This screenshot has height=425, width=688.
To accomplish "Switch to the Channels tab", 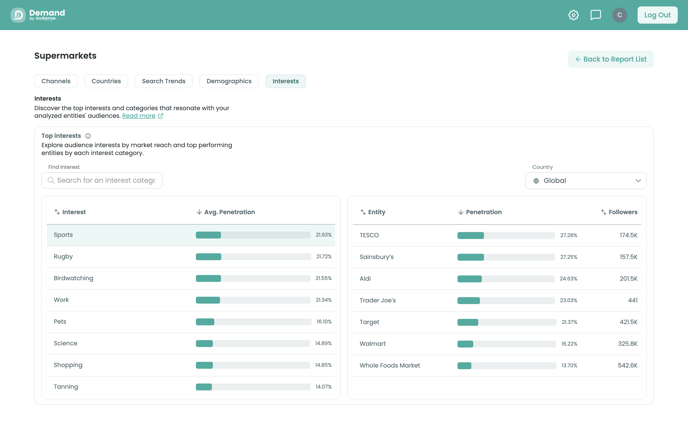I will (x=56, y=81).
